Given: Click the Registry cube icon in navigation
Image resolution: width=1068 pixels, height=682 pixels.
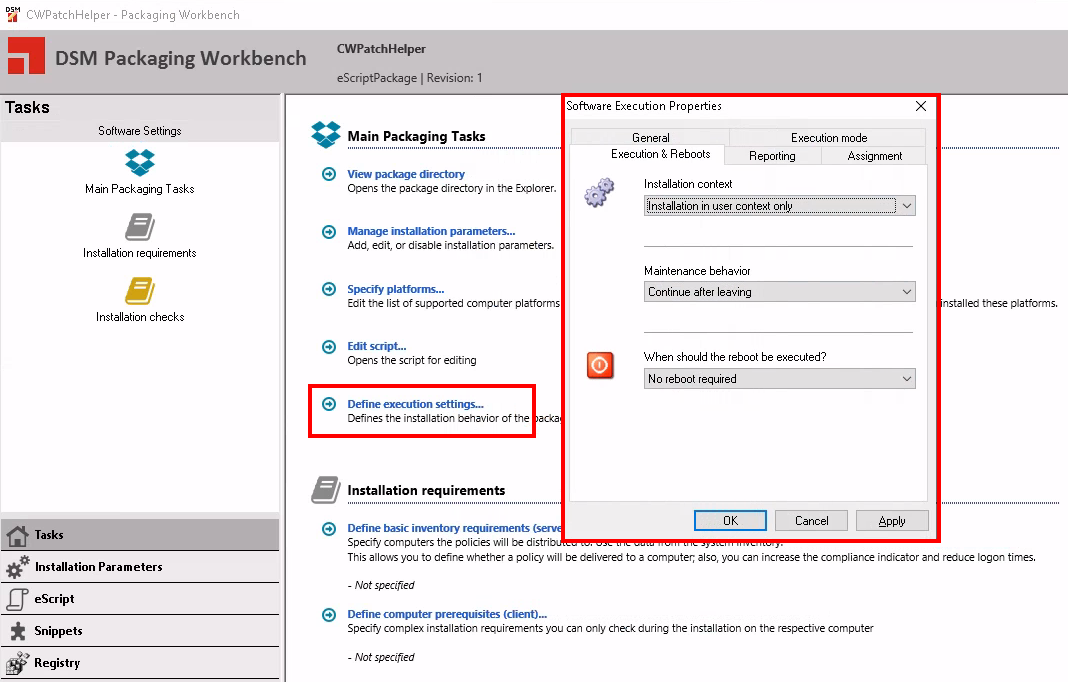Looking at the screenshot, I should click(x=17, y=663).
